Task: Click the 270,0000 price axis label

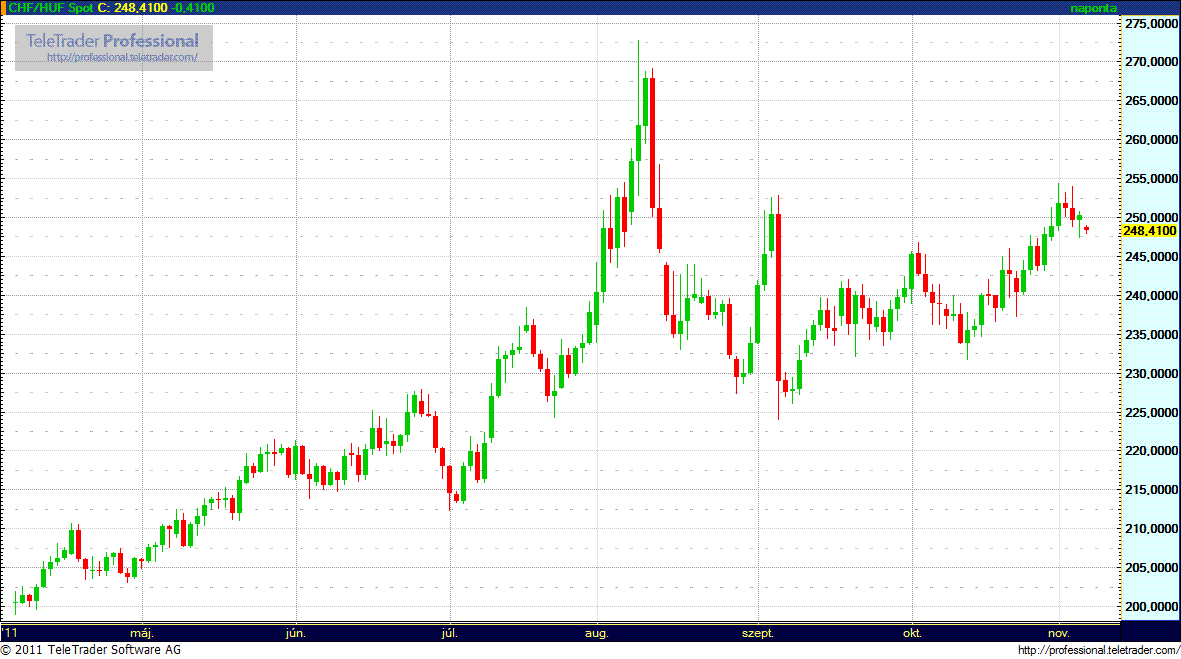Action: 1151,62
